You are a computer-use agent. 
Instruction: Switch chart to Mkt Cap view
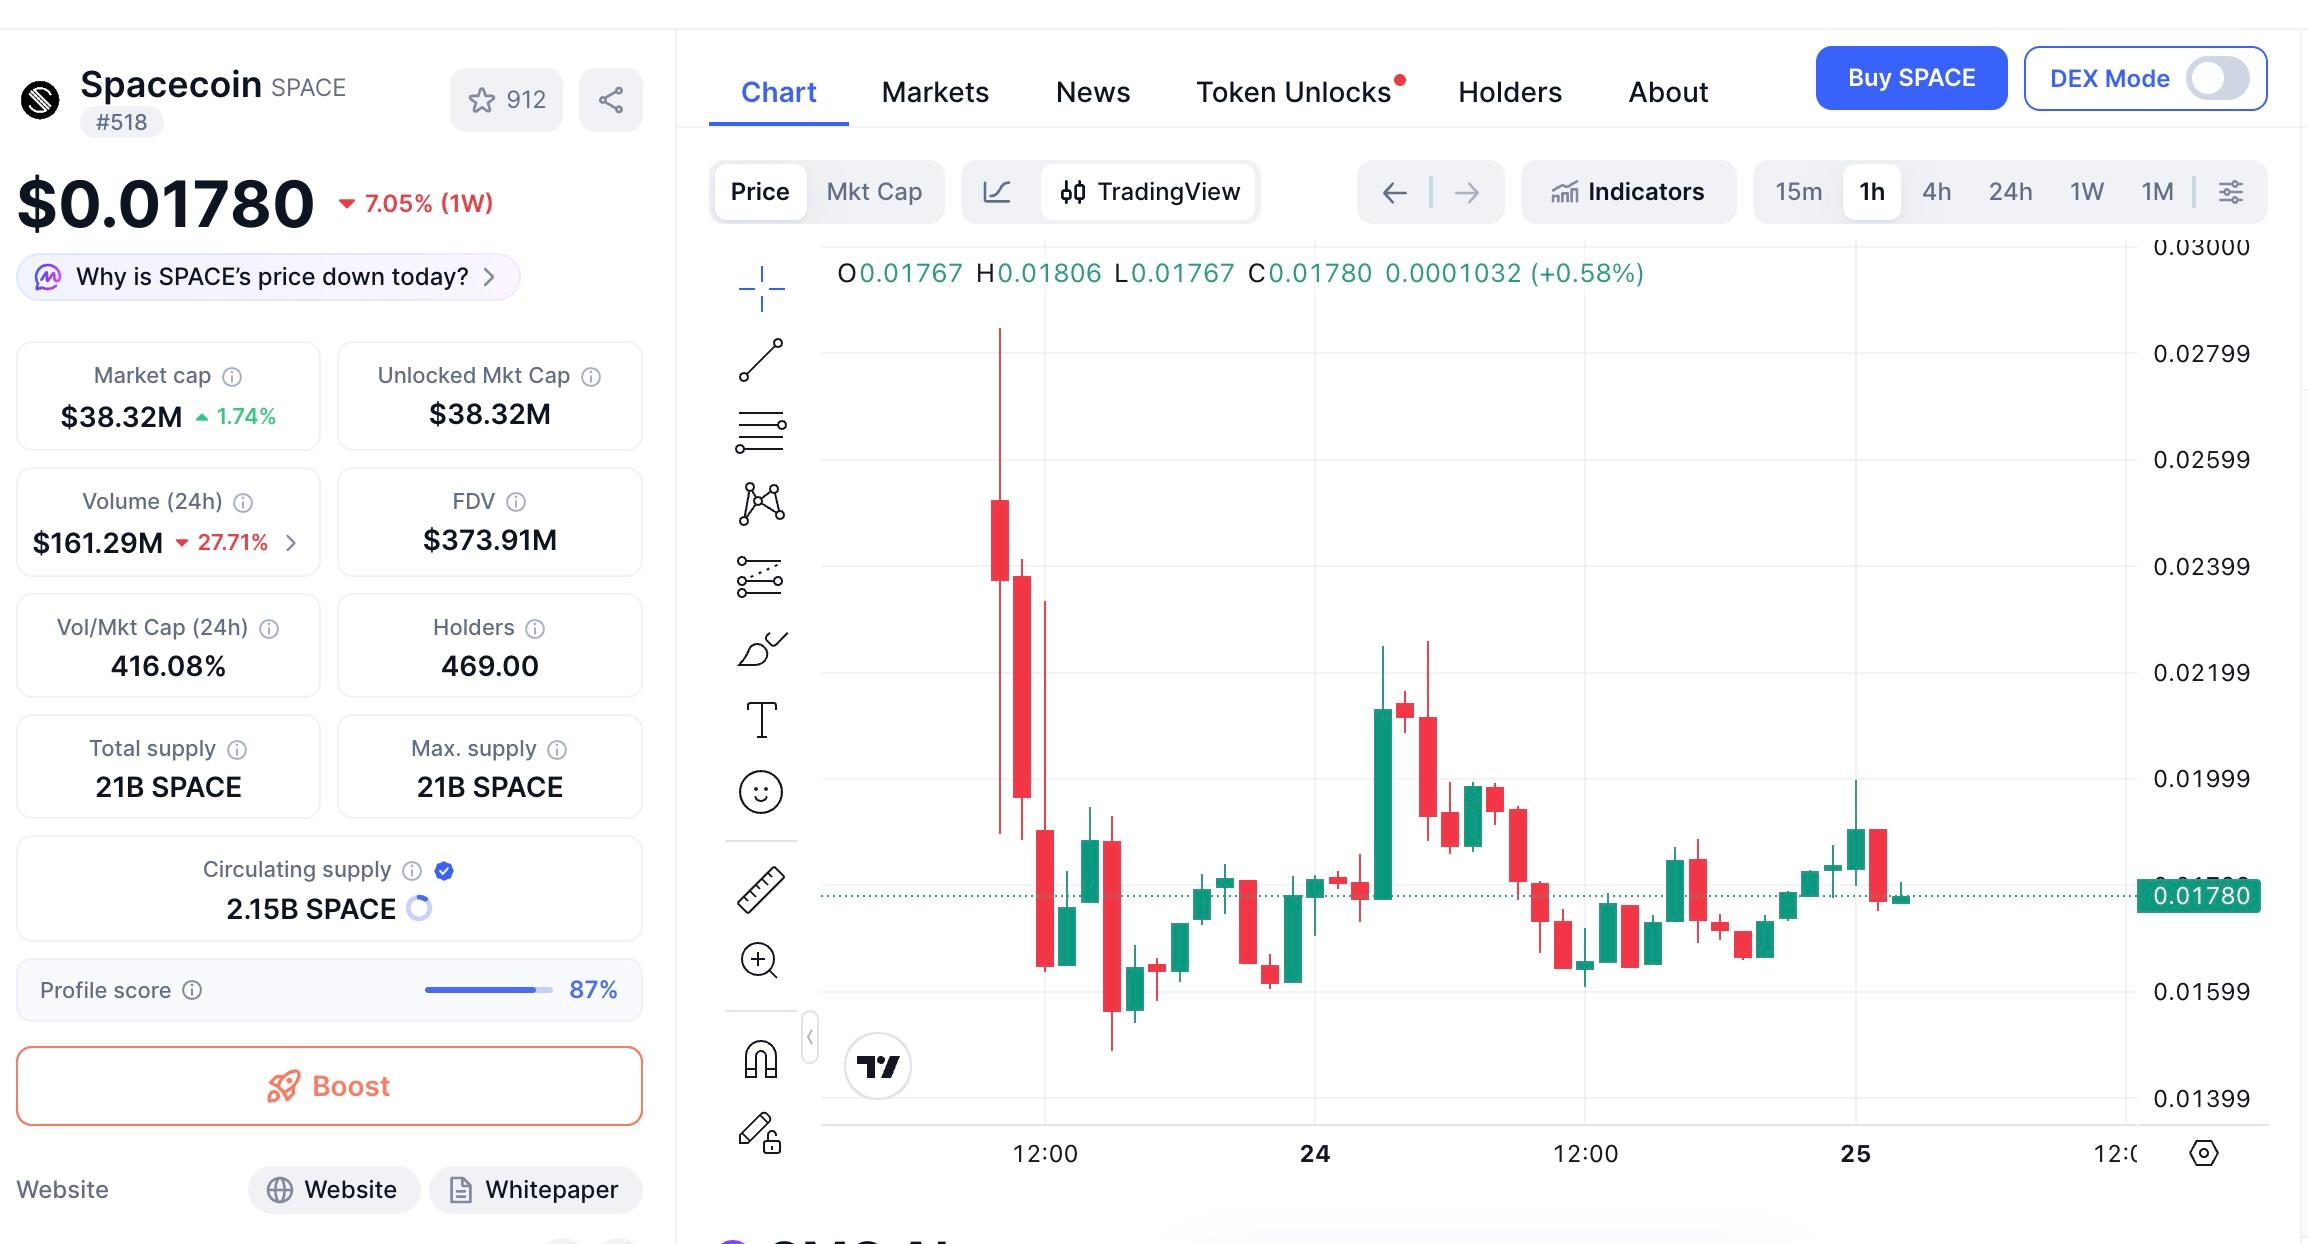[x=874, y=191]
